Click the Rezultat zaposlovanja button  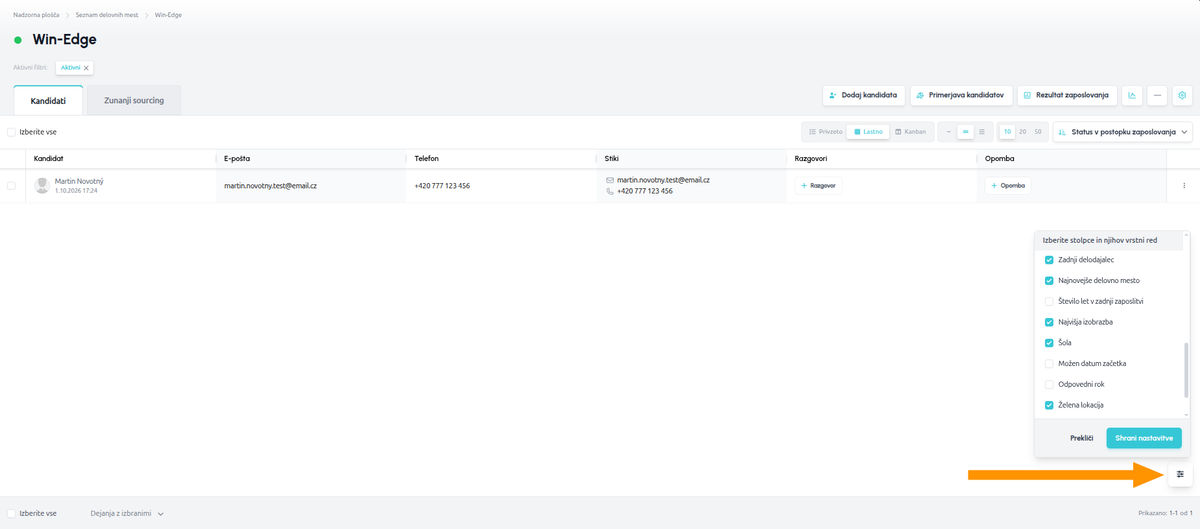(x=1067, y=95)
